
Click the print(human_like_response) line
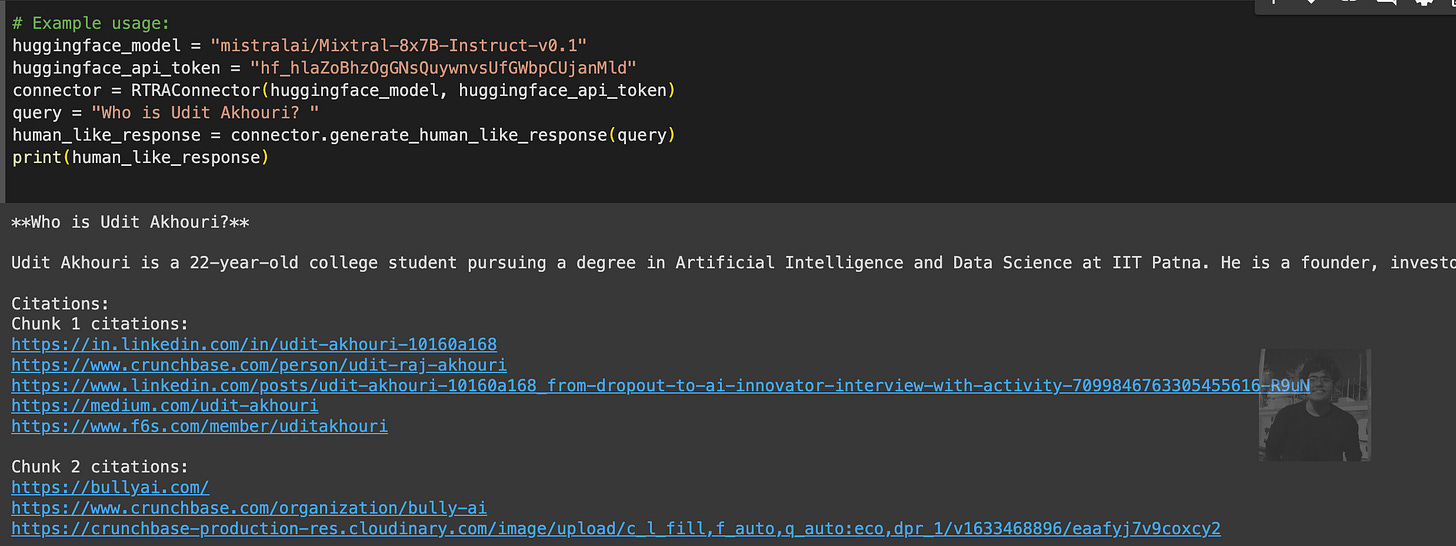(x=140, y=158)
